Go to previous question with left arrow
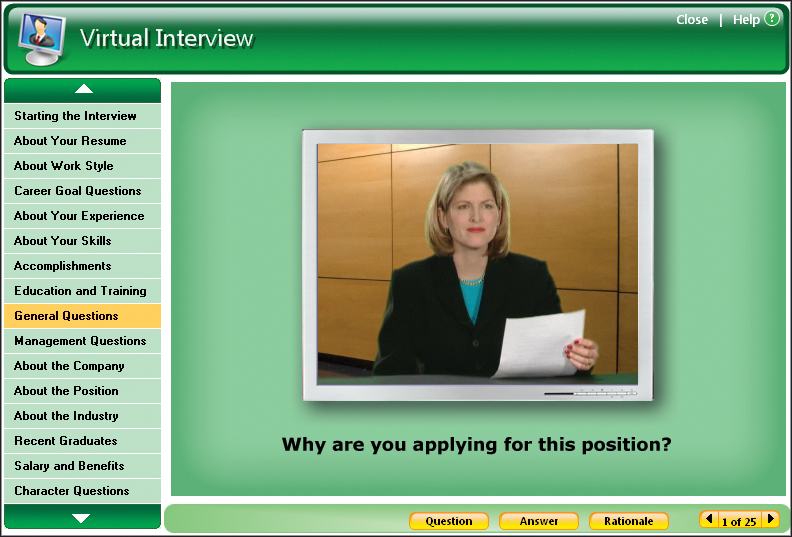 tap(709, 520)
